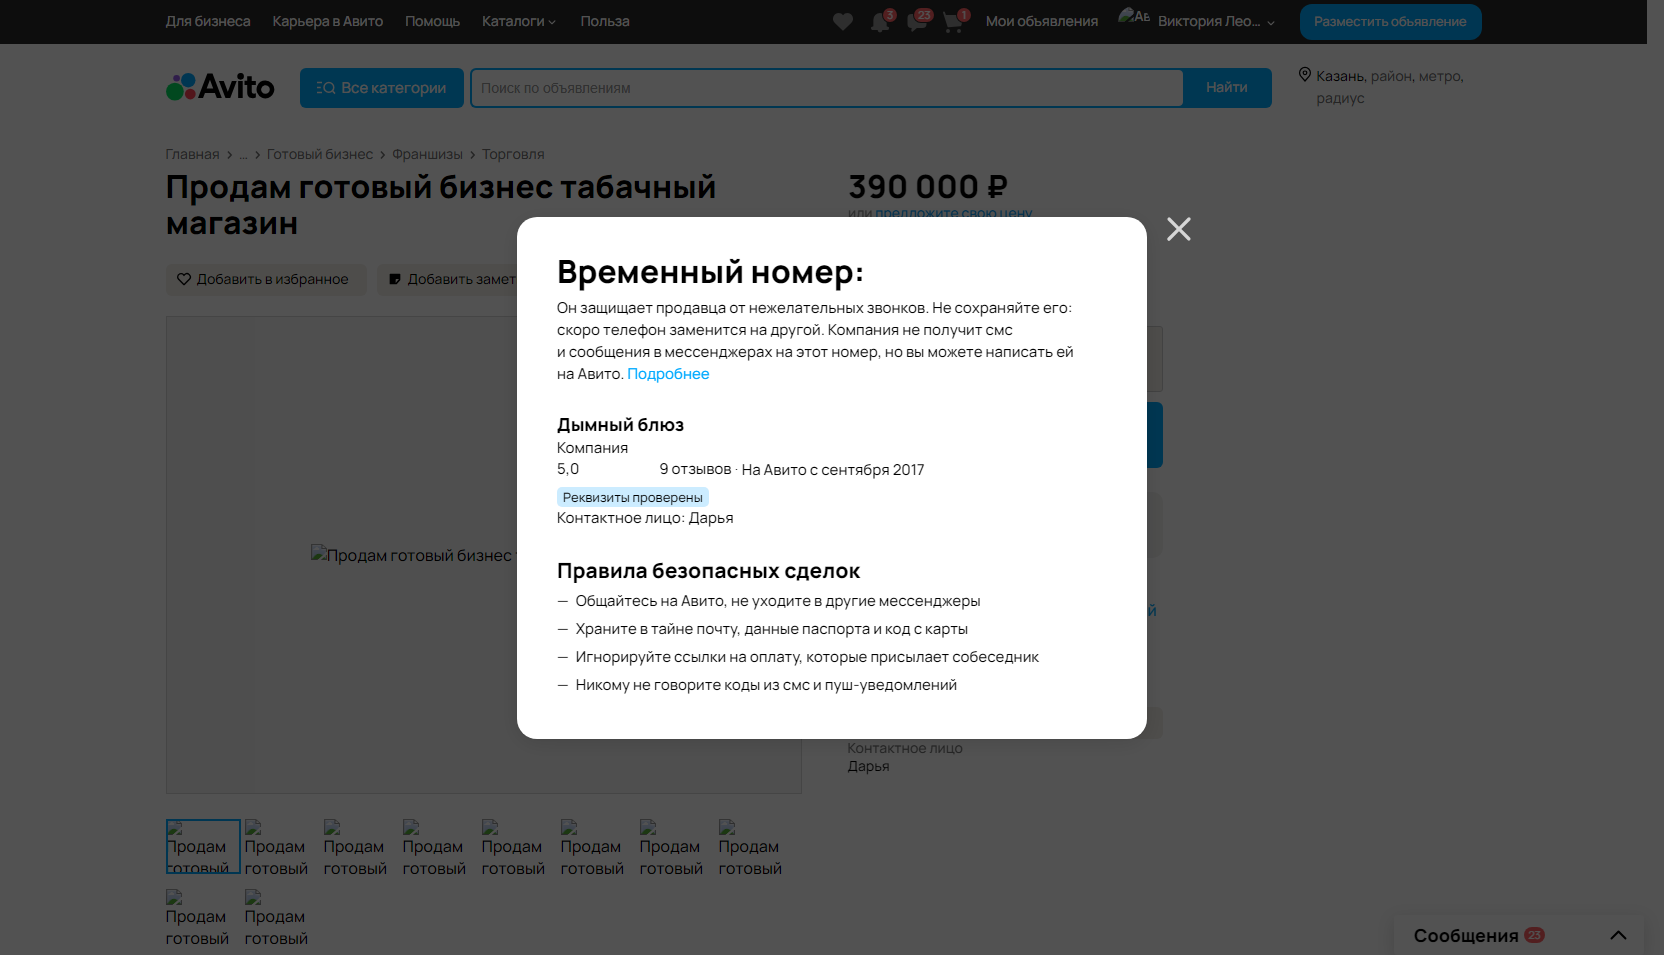Click the user avatar next to Виктория Лео
The height and width of the screenshot is (955, 1664).
[1134, 16]
